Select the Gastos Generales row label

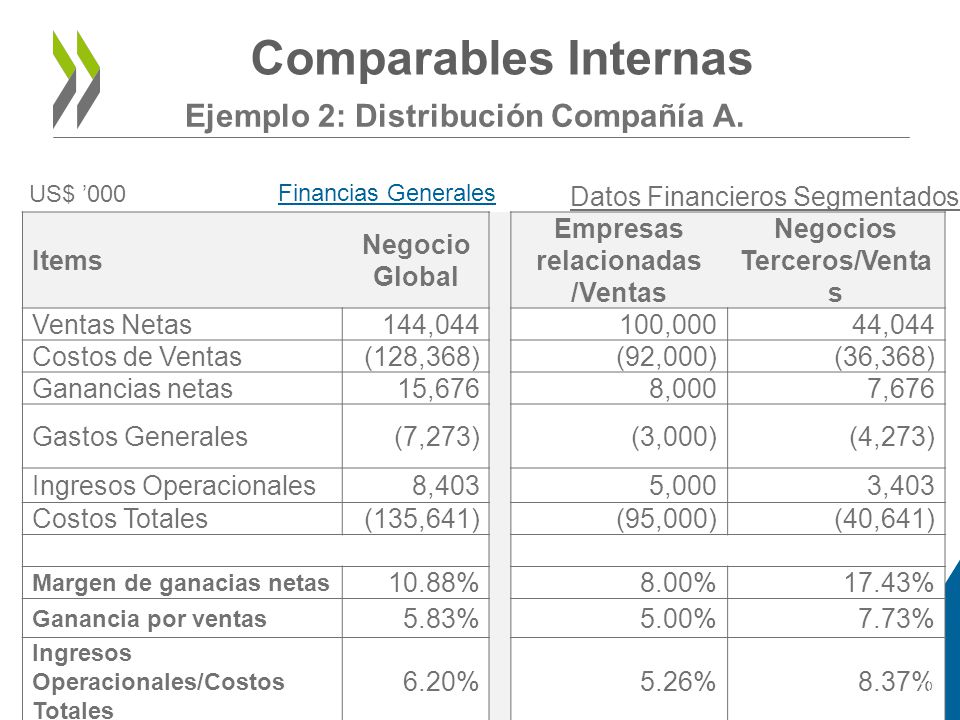pos(140,437)
